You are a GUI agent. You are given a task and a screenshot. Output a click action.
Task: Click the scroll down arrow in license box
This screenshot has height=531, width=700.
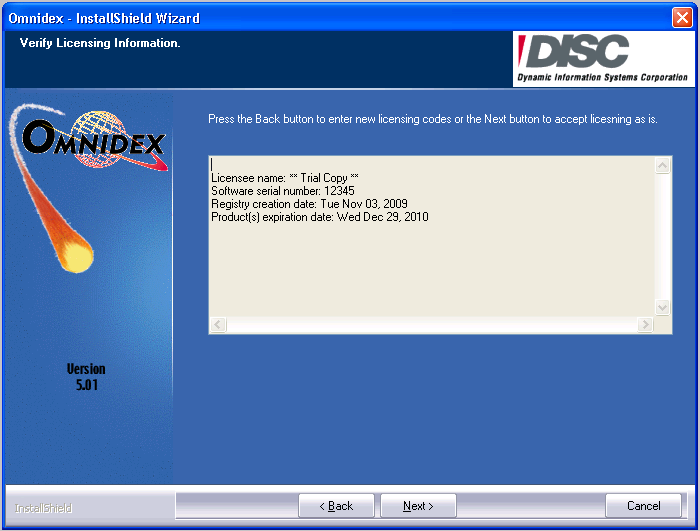(662, 307)
